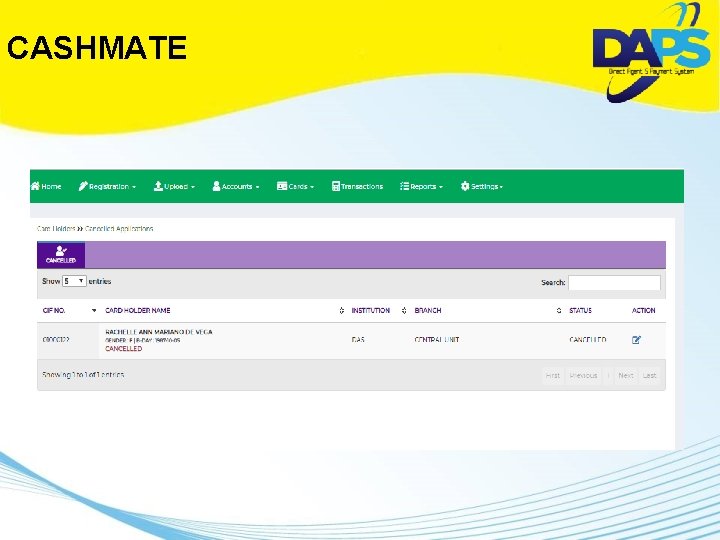Click the Cards ID card icon
This screenshot has height=540, width=720.
(x=282, y=186)
